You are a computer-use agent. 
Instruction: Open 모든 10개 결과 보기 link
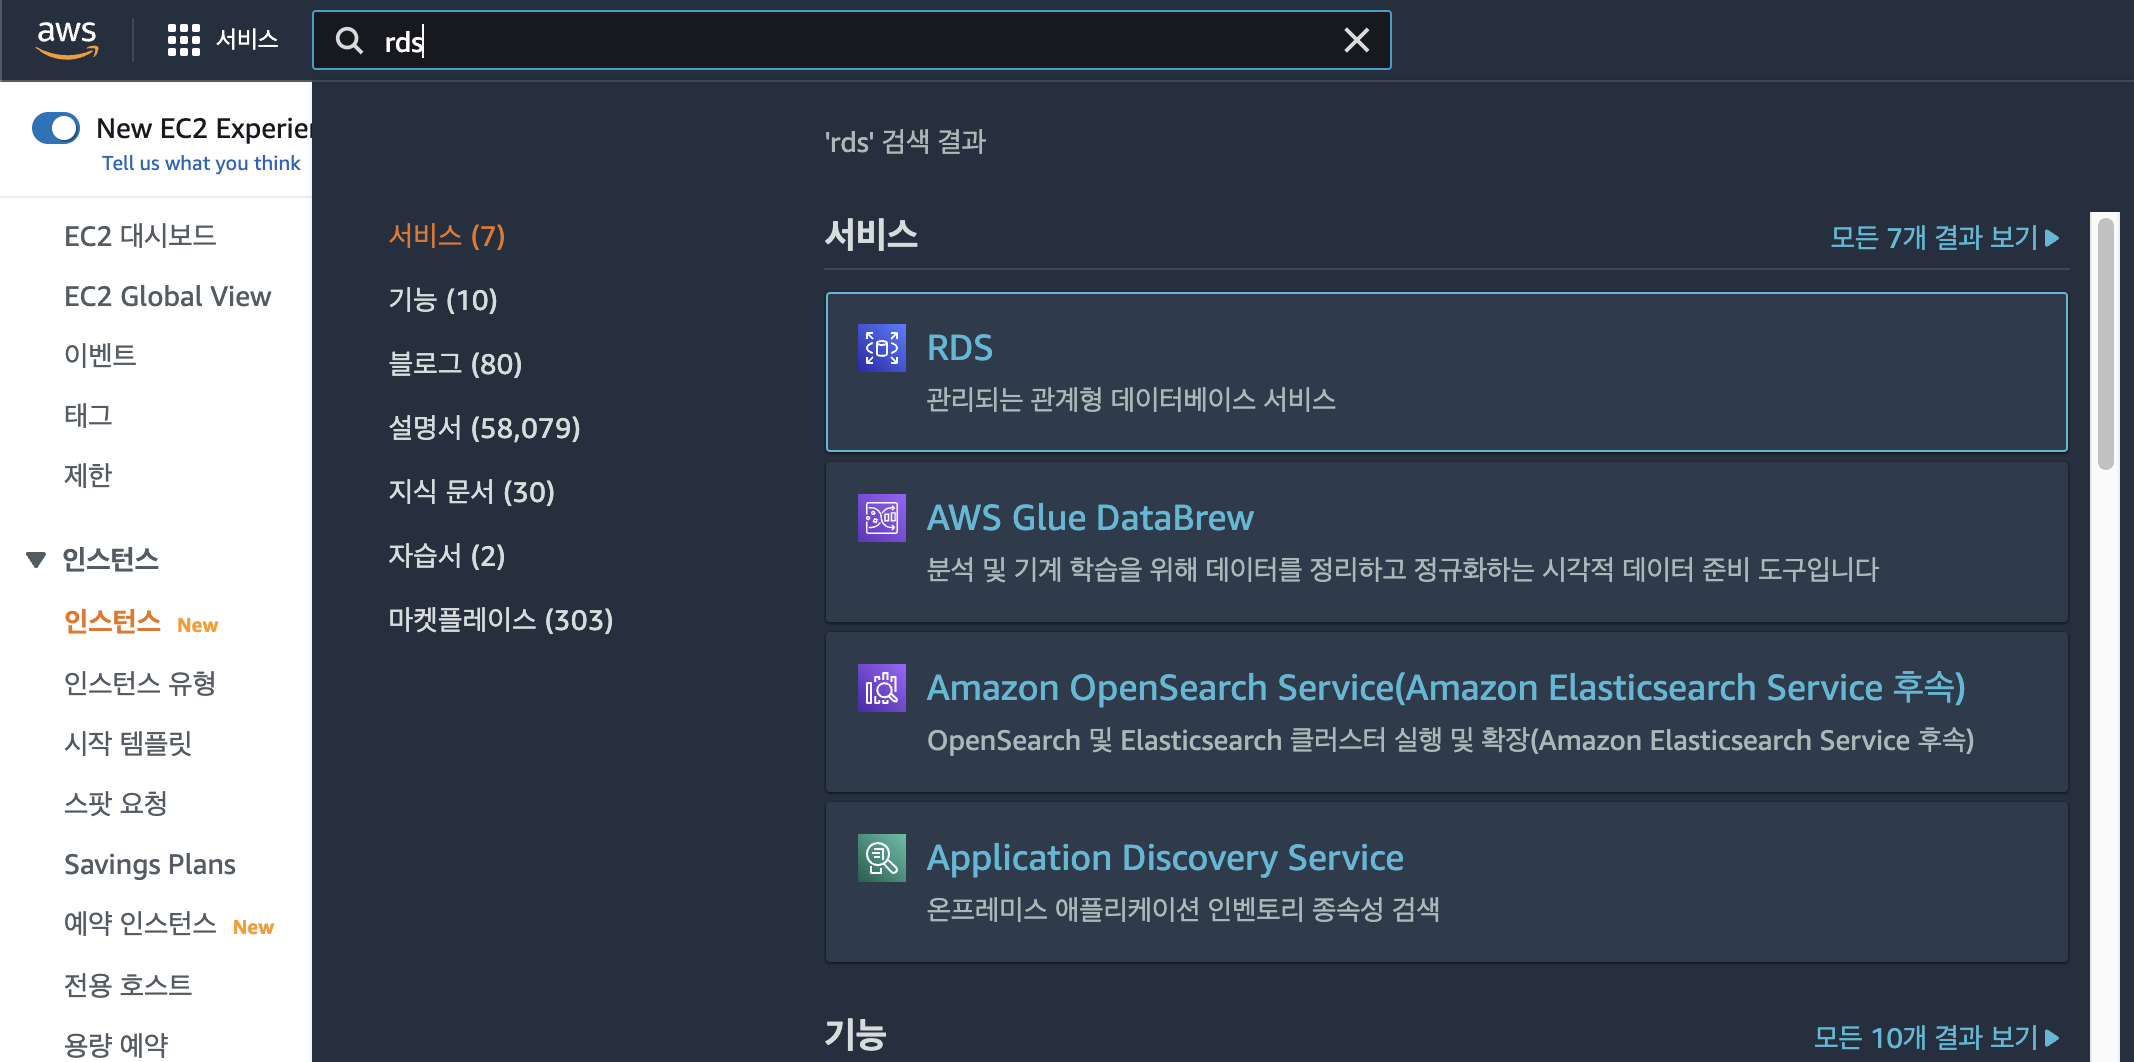[x=1937, y=1037]
